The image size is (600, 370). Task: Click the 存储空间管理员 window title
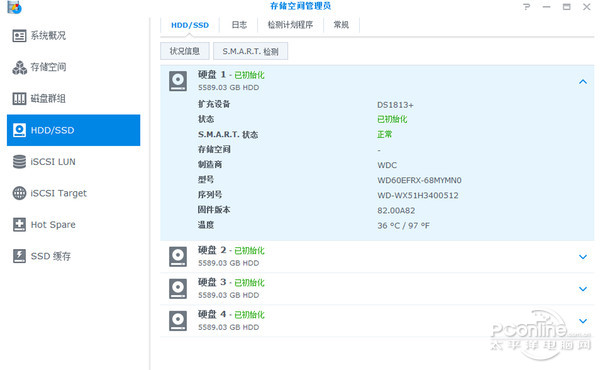[x=300, y=6]
